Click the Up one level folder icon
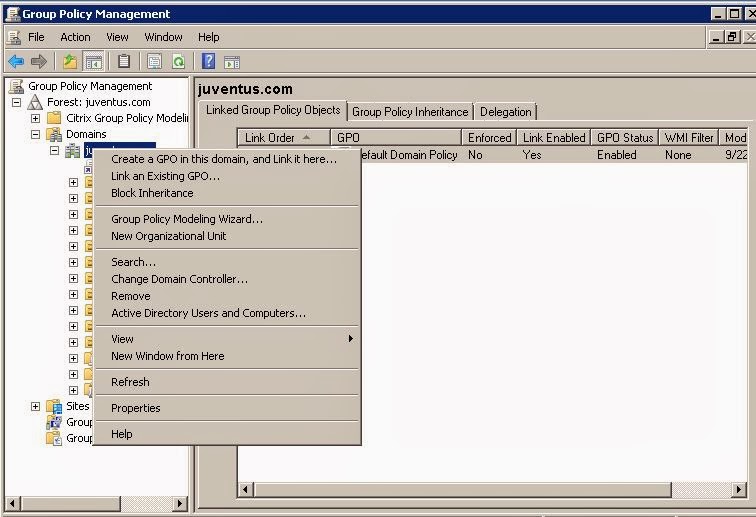 tap(70, 62)
